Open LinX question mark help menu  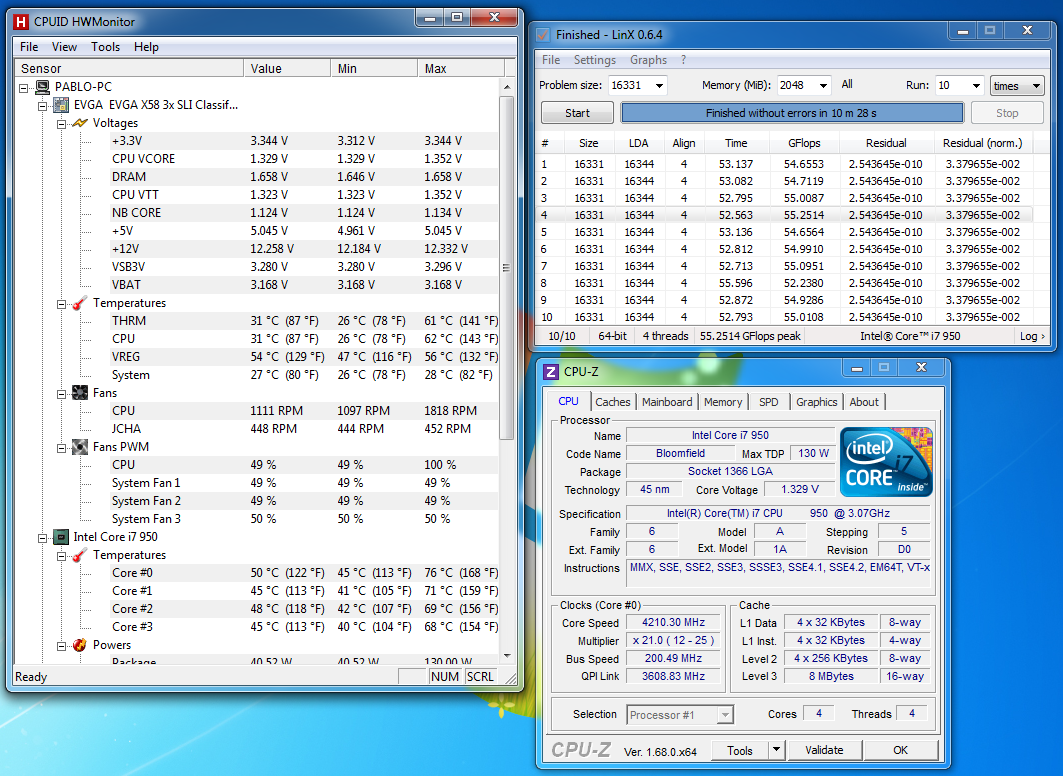tap(683, 60)
